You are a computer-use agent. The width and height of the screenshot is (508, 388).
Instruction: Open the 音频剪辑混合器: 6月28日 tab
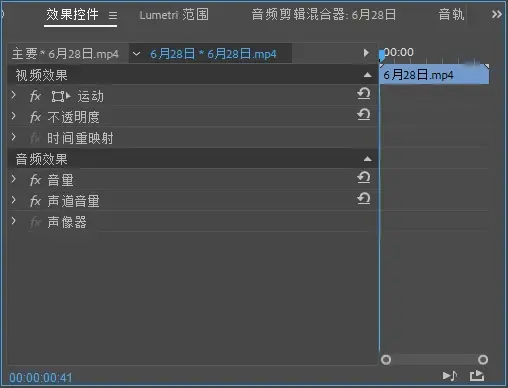coord(324,15)
